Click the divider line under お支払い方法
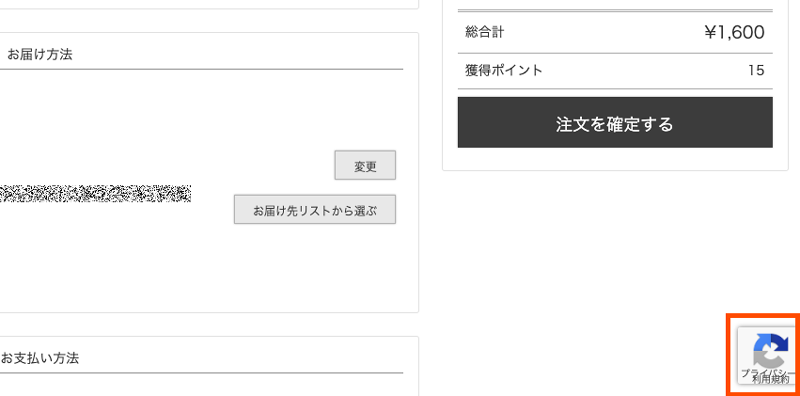Image resolution: width=800 pixels, height=396 pixels. pyautogui.click(x=202, y=373)
